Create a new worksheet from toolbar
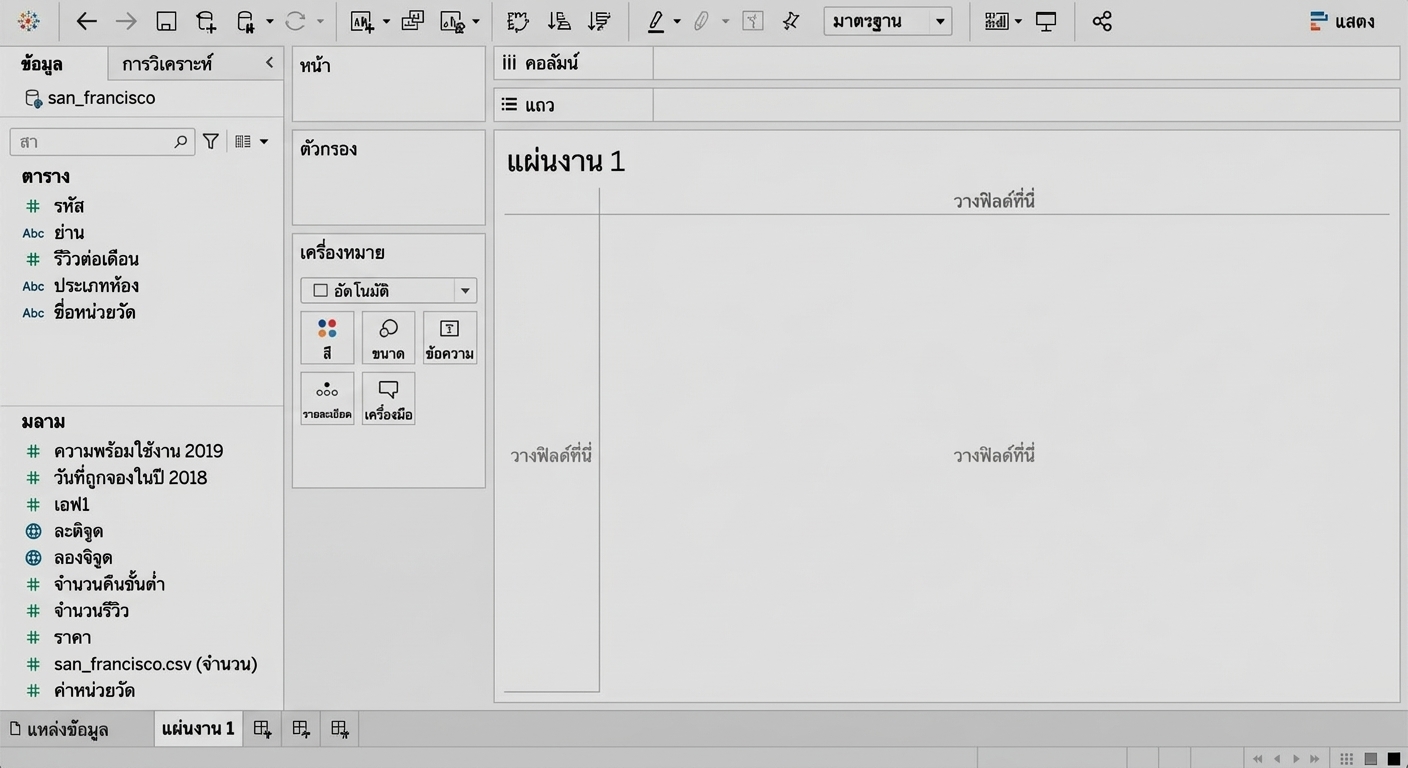Image resolution: width=1408 pixels, height=768 pixels. tap(363, 21)
